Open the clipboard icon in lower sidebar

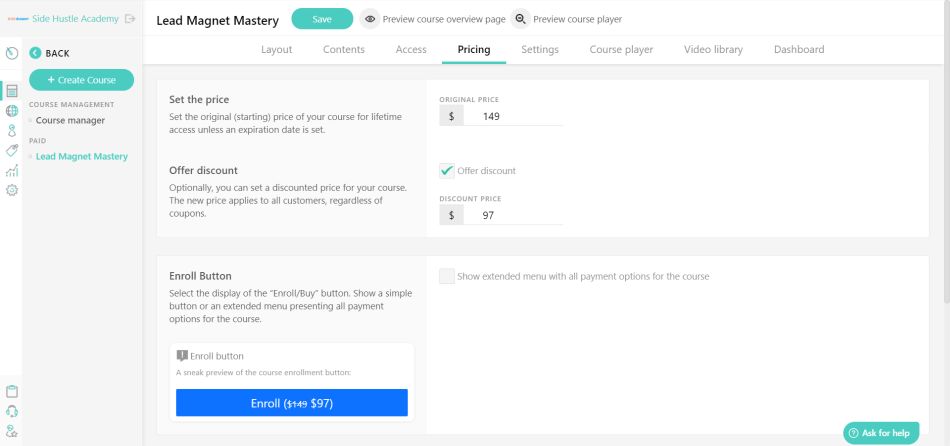12,391
